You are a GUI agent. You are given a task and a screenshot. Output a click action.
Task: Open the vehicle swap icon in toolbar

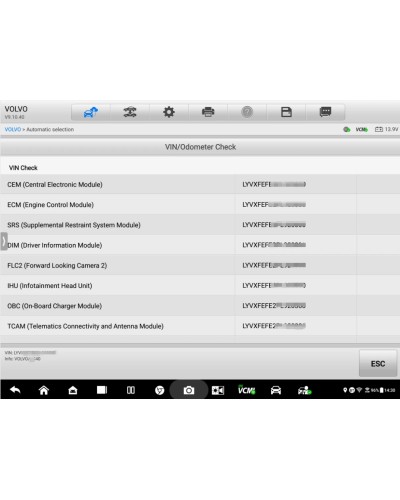[130, 112]
